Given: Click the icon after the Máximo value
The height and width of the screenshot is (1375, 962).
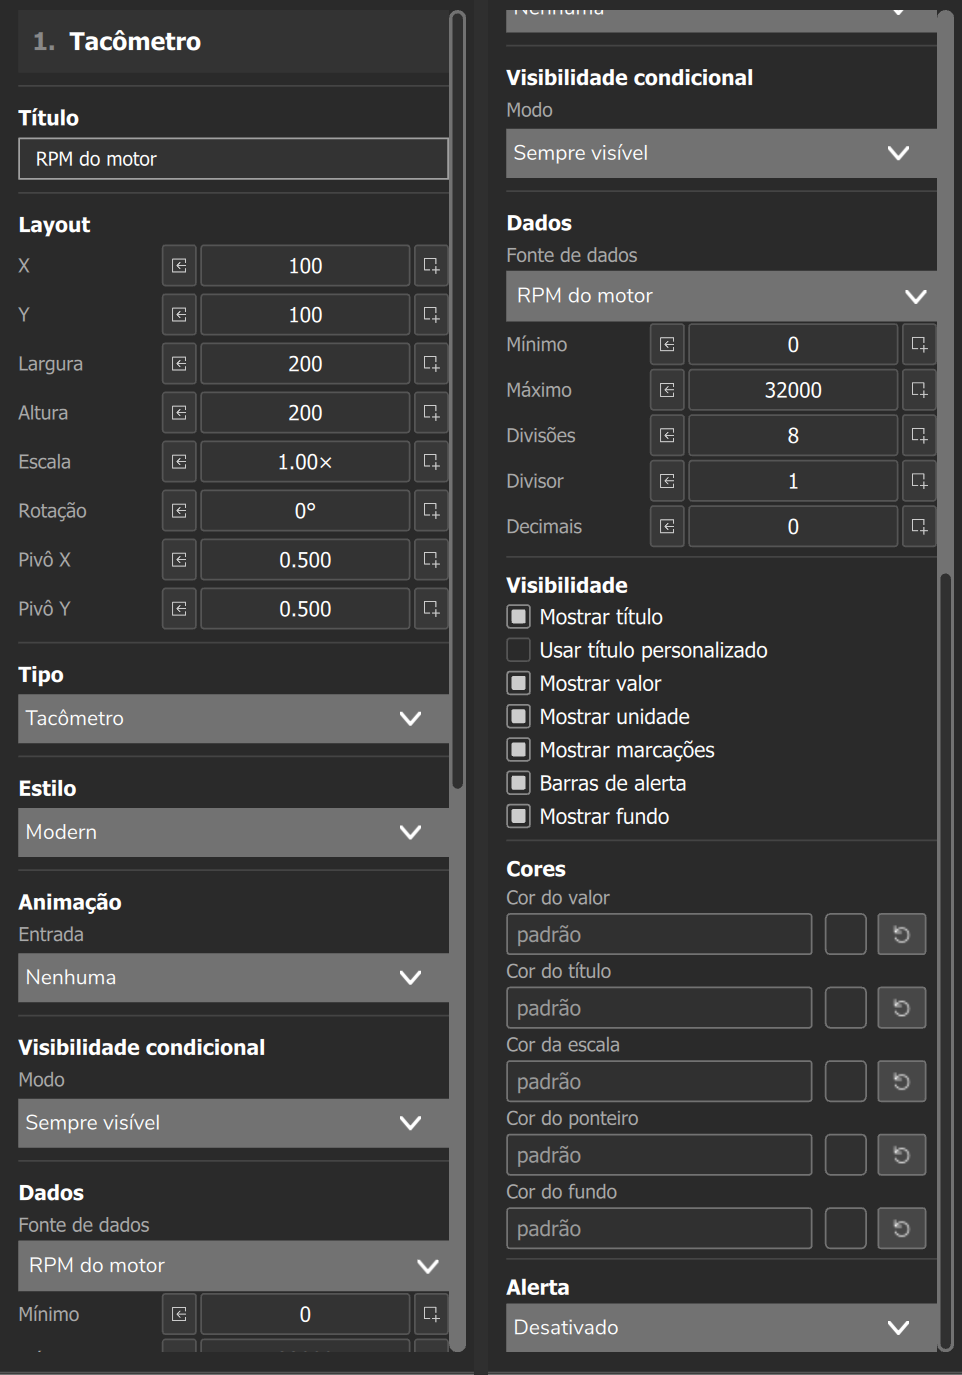Looking at the screenshot, I should 919,390.
